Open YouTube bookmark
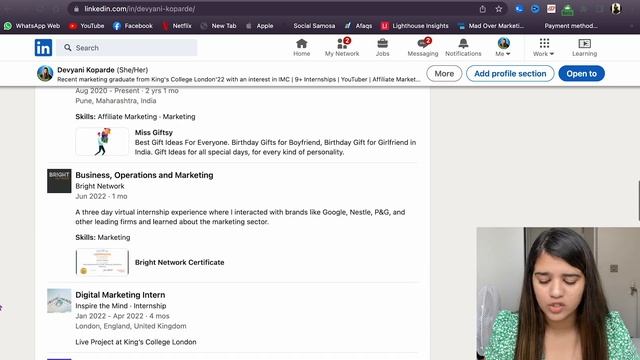 click(x=86, y=26)
